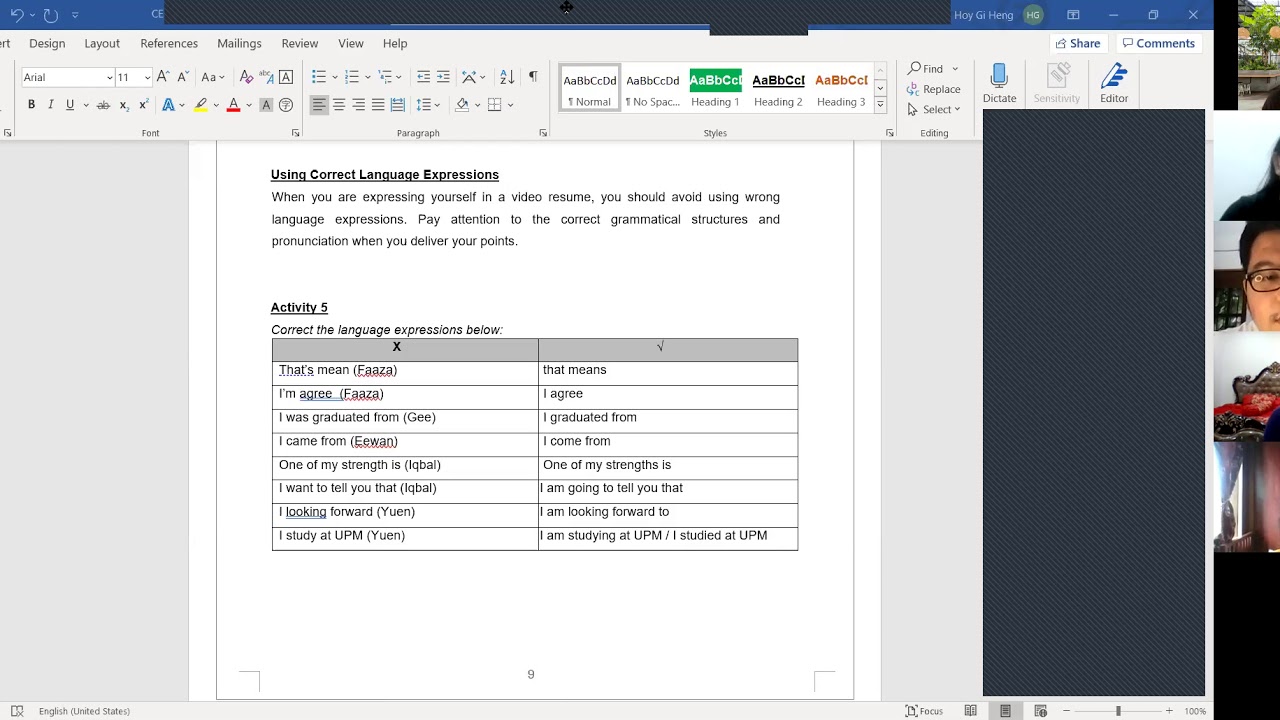Apply multilevel list formatting

[385, 77]
